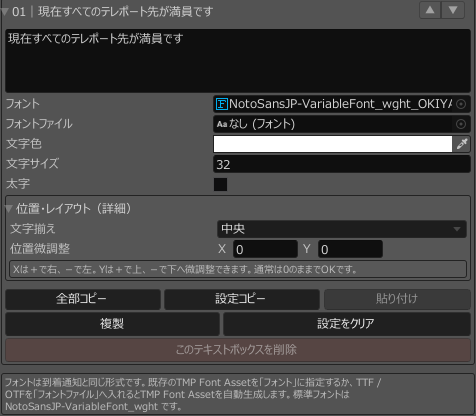Image resolution: width=476 pixels, height=416 pixels.
Task: Click the hint text starting with Xは＋で右
Action: [x=238, y=269]
